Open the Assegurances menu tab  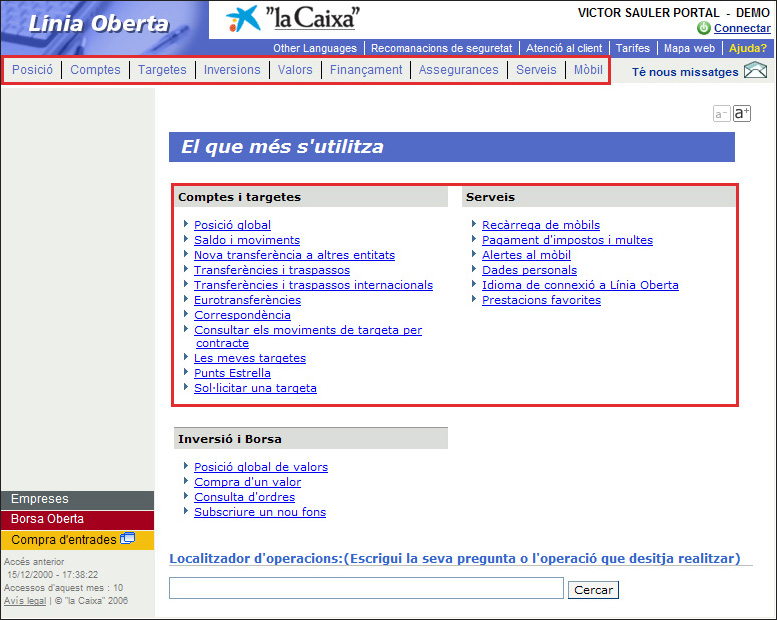tap(458, 70)
